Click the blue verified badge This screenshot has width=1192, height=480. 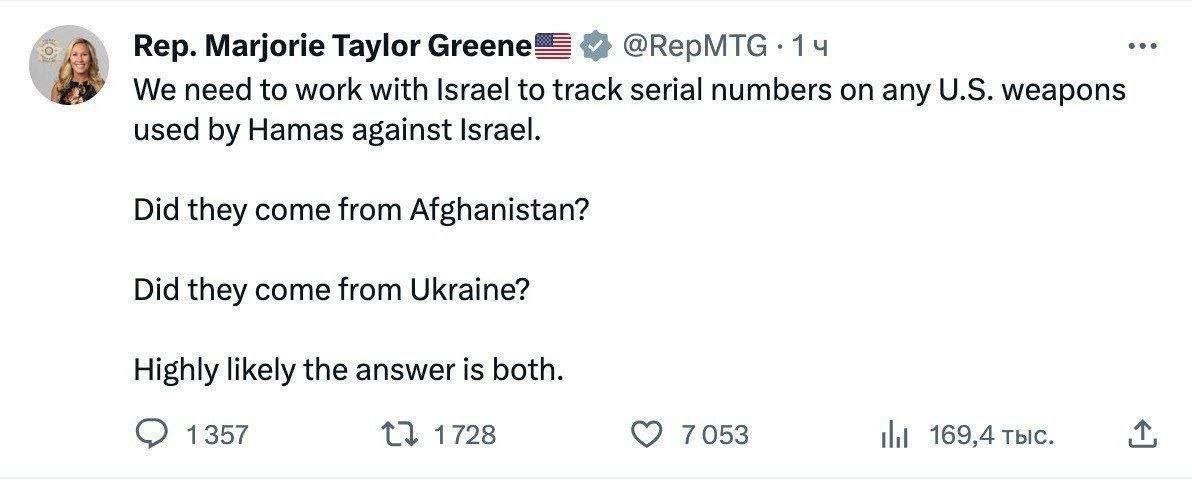[x=596, y=47]
